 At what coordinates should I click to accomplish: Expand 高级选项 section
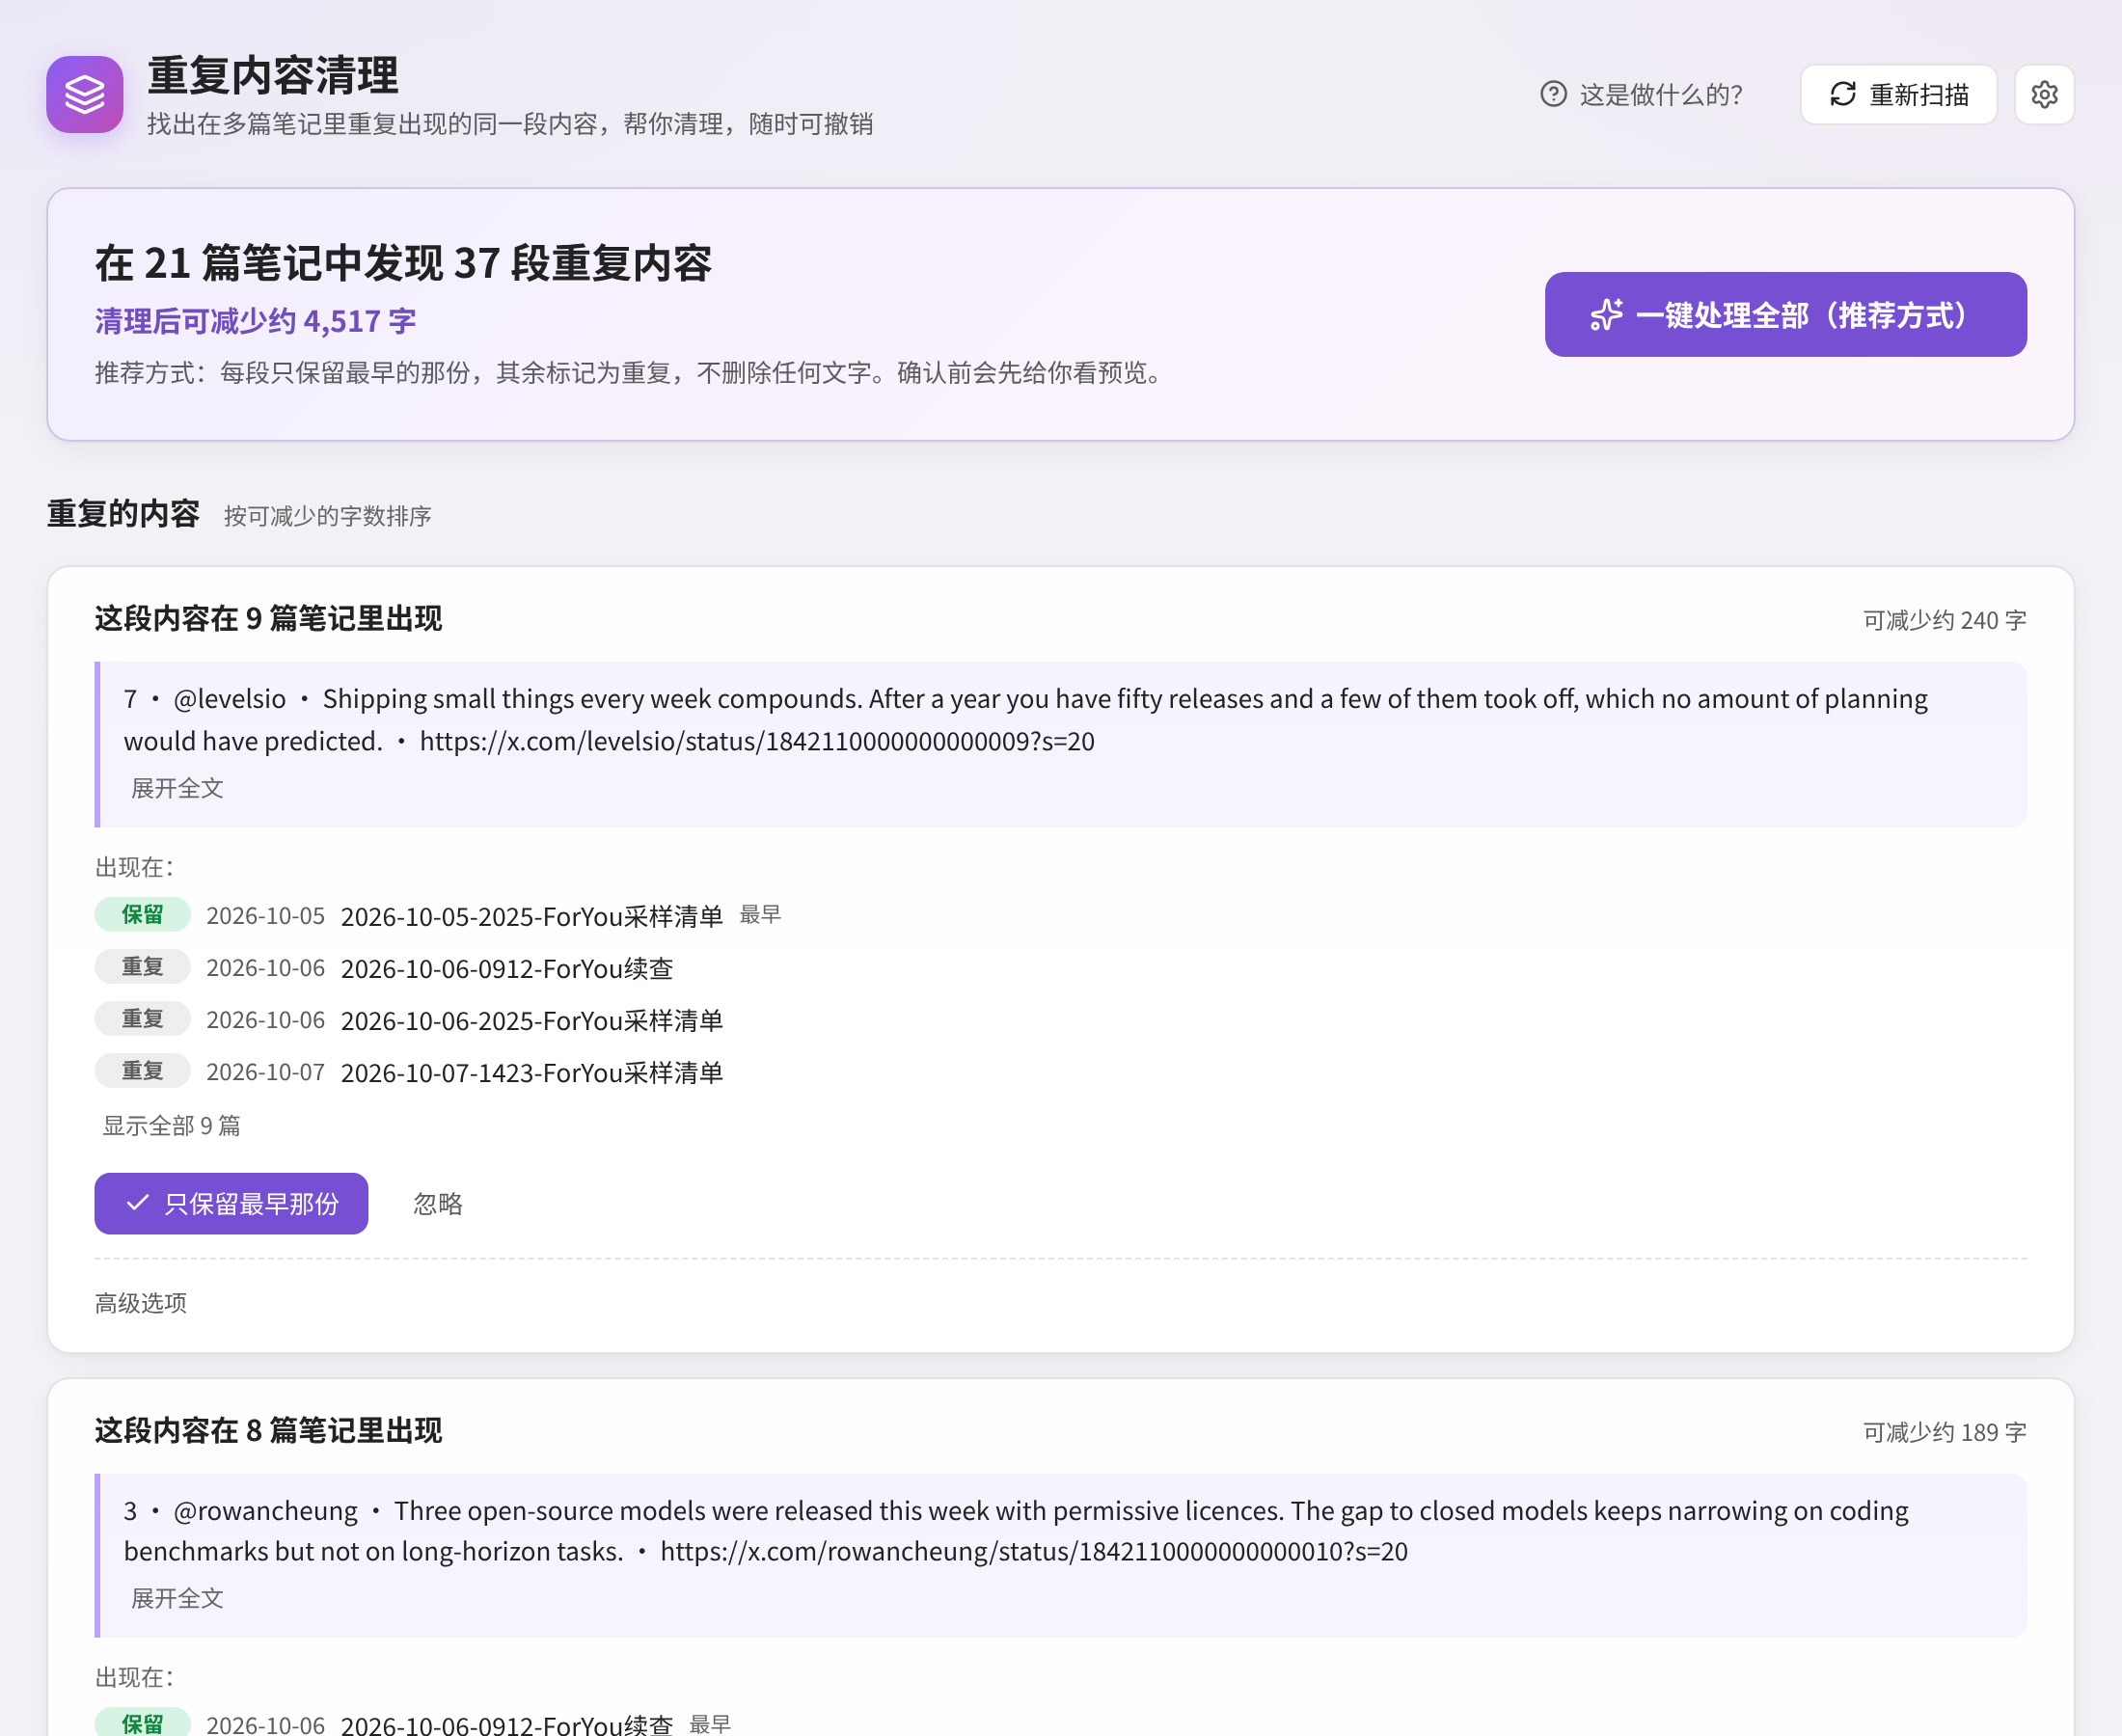[x=140, y=1302]
